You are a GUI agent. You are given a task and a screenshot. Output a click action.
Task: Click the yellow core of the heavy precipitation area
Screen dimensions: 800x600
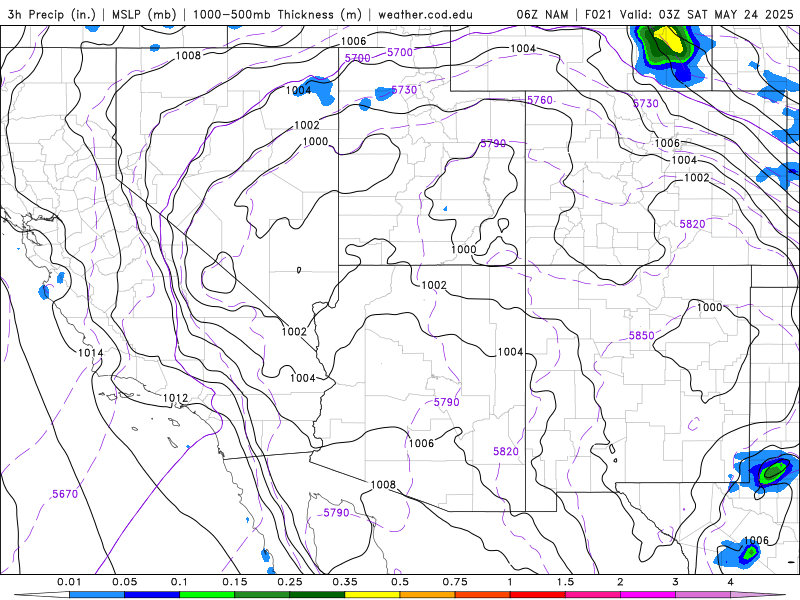(x=669, y=40)
